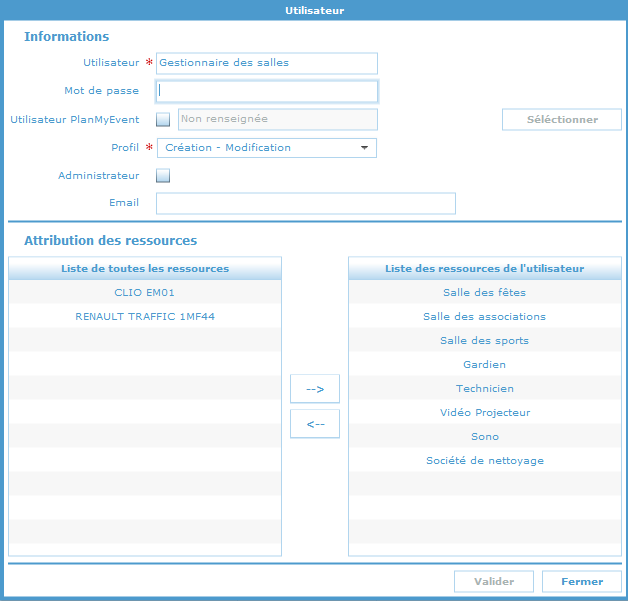This screenshot has height=601, width=628.
Task: Select RENAULT TRAFFIC 1MF44 resource
Action: pyautogui.click(x=145, y=316)
